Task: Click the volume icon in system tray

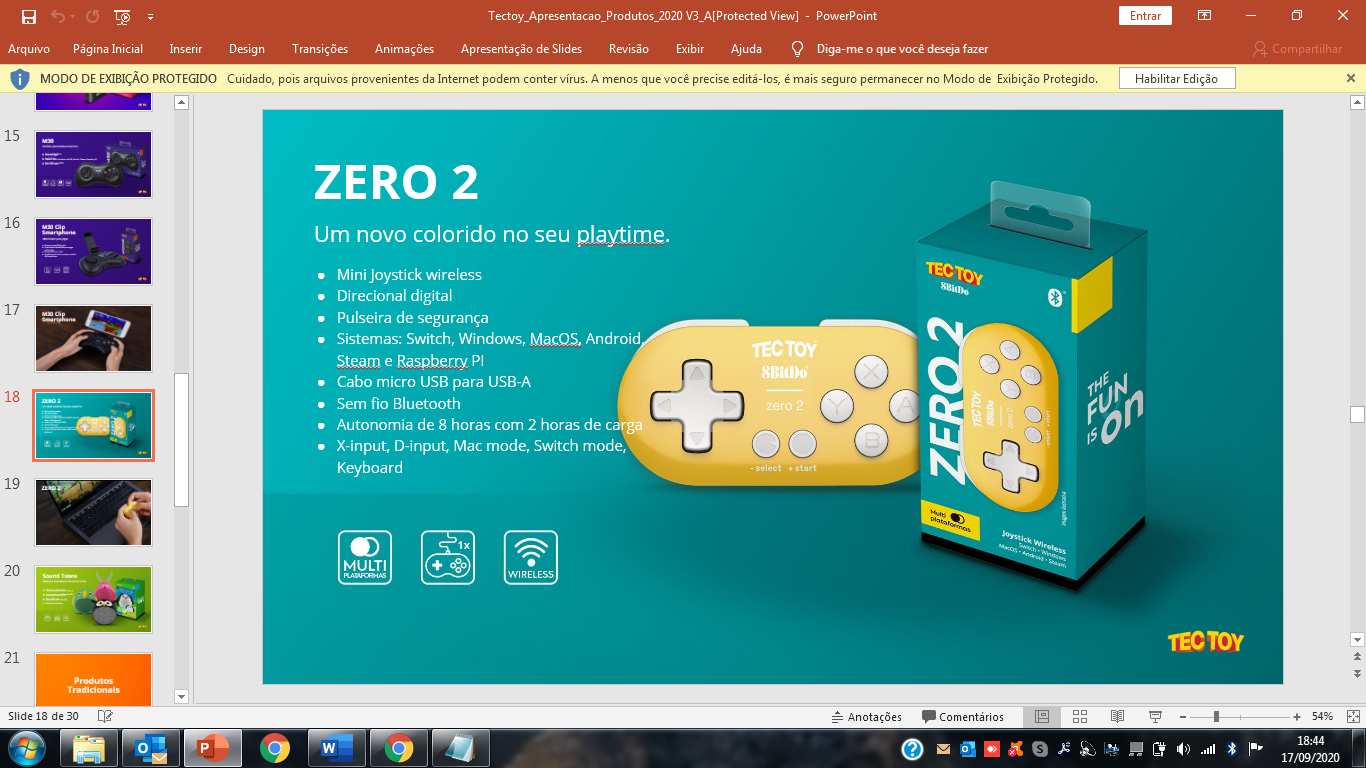Action: (x=1184, y=748)
